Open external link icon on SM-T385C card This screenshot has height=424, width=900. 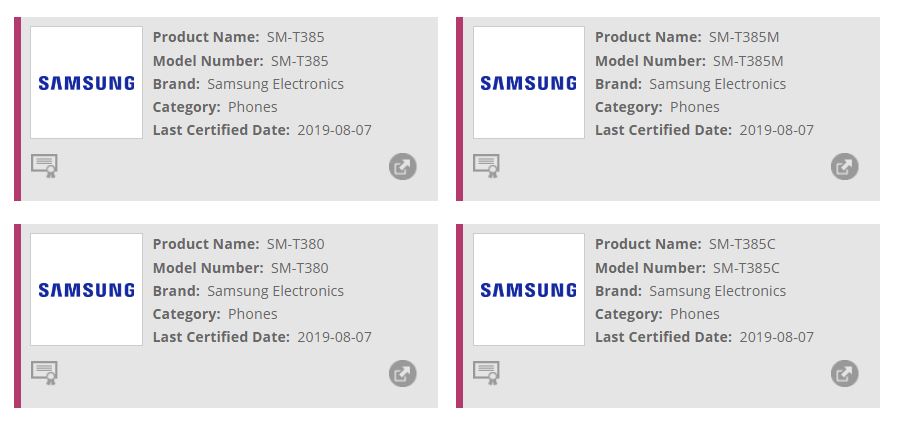click(x=844, y=374)
